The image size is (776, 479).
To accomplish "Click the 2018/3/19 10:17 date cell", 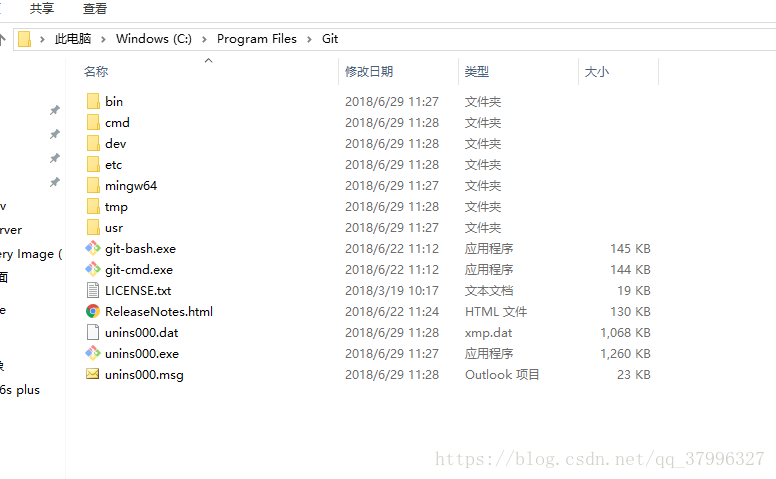I will (392, 291).
